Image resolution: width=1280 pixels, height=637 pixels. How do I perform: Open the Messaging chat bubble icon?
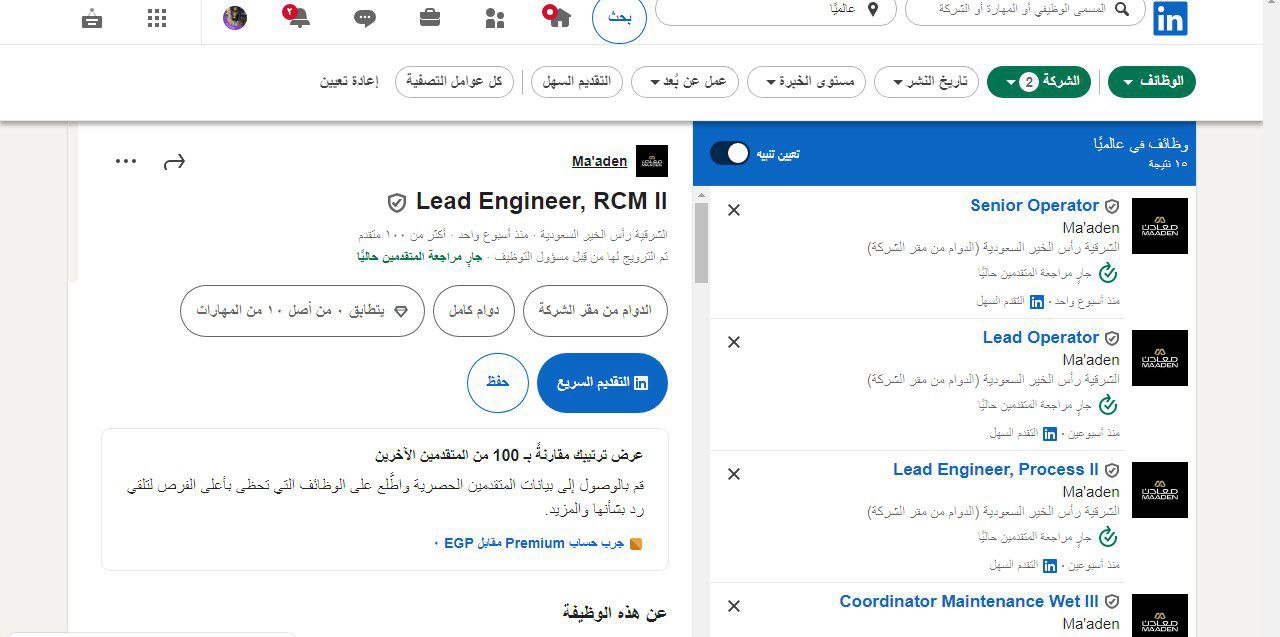(365, 17)
